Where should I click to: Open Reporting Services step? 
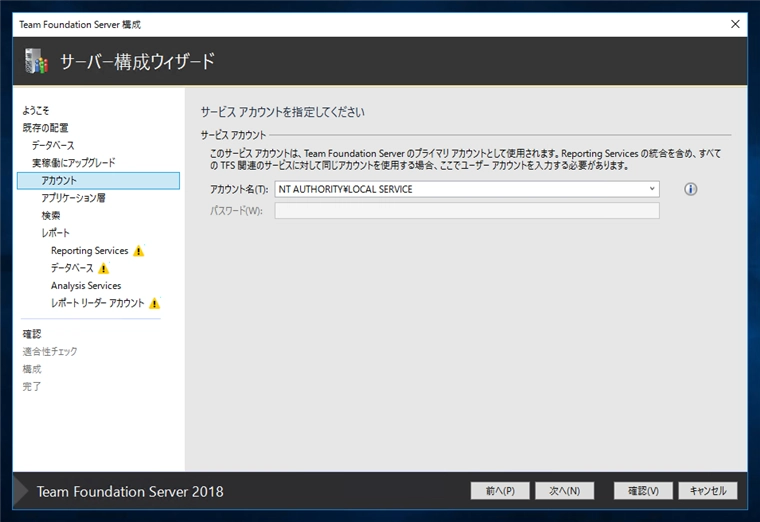click(x=90, y=251)
